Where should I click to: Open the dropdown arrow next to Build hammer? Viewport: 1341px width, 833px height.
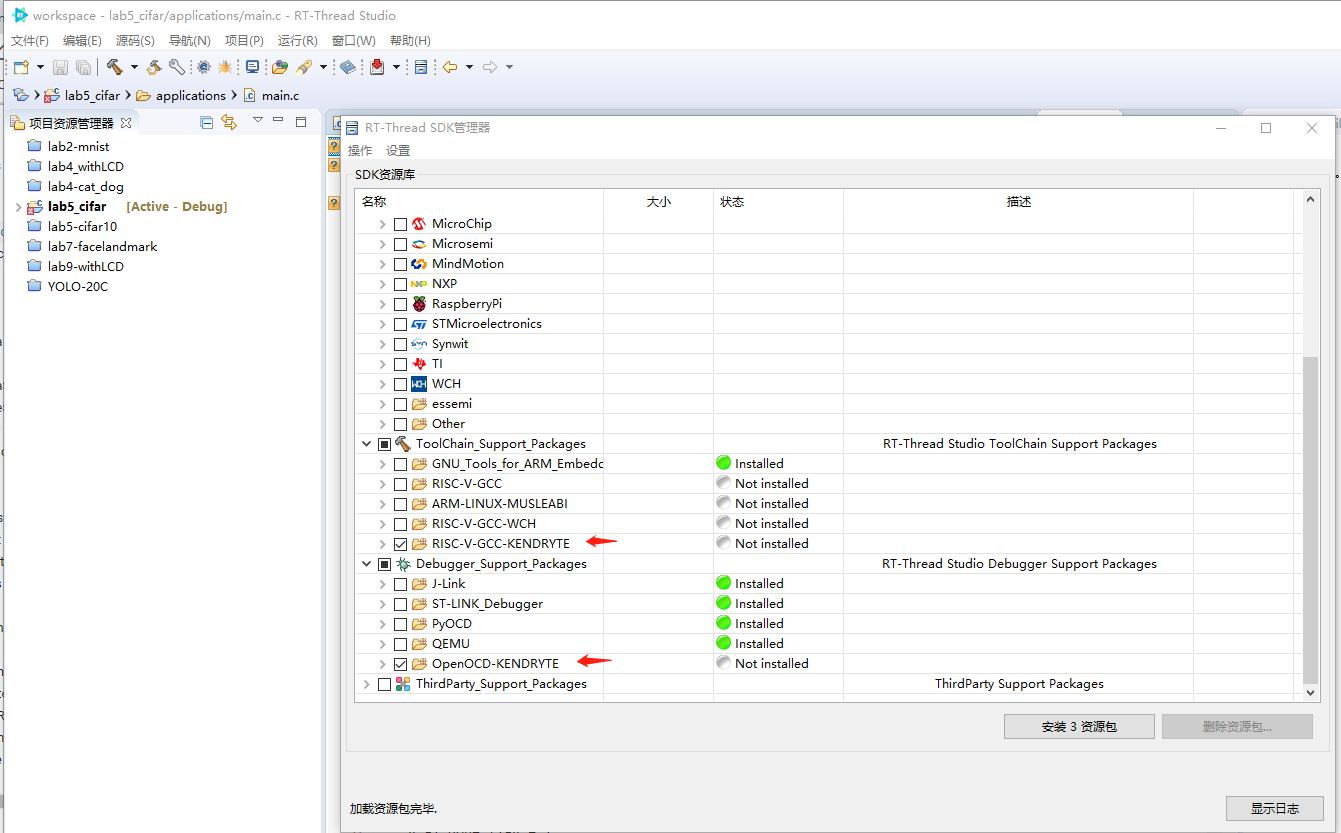click(134, 67)
